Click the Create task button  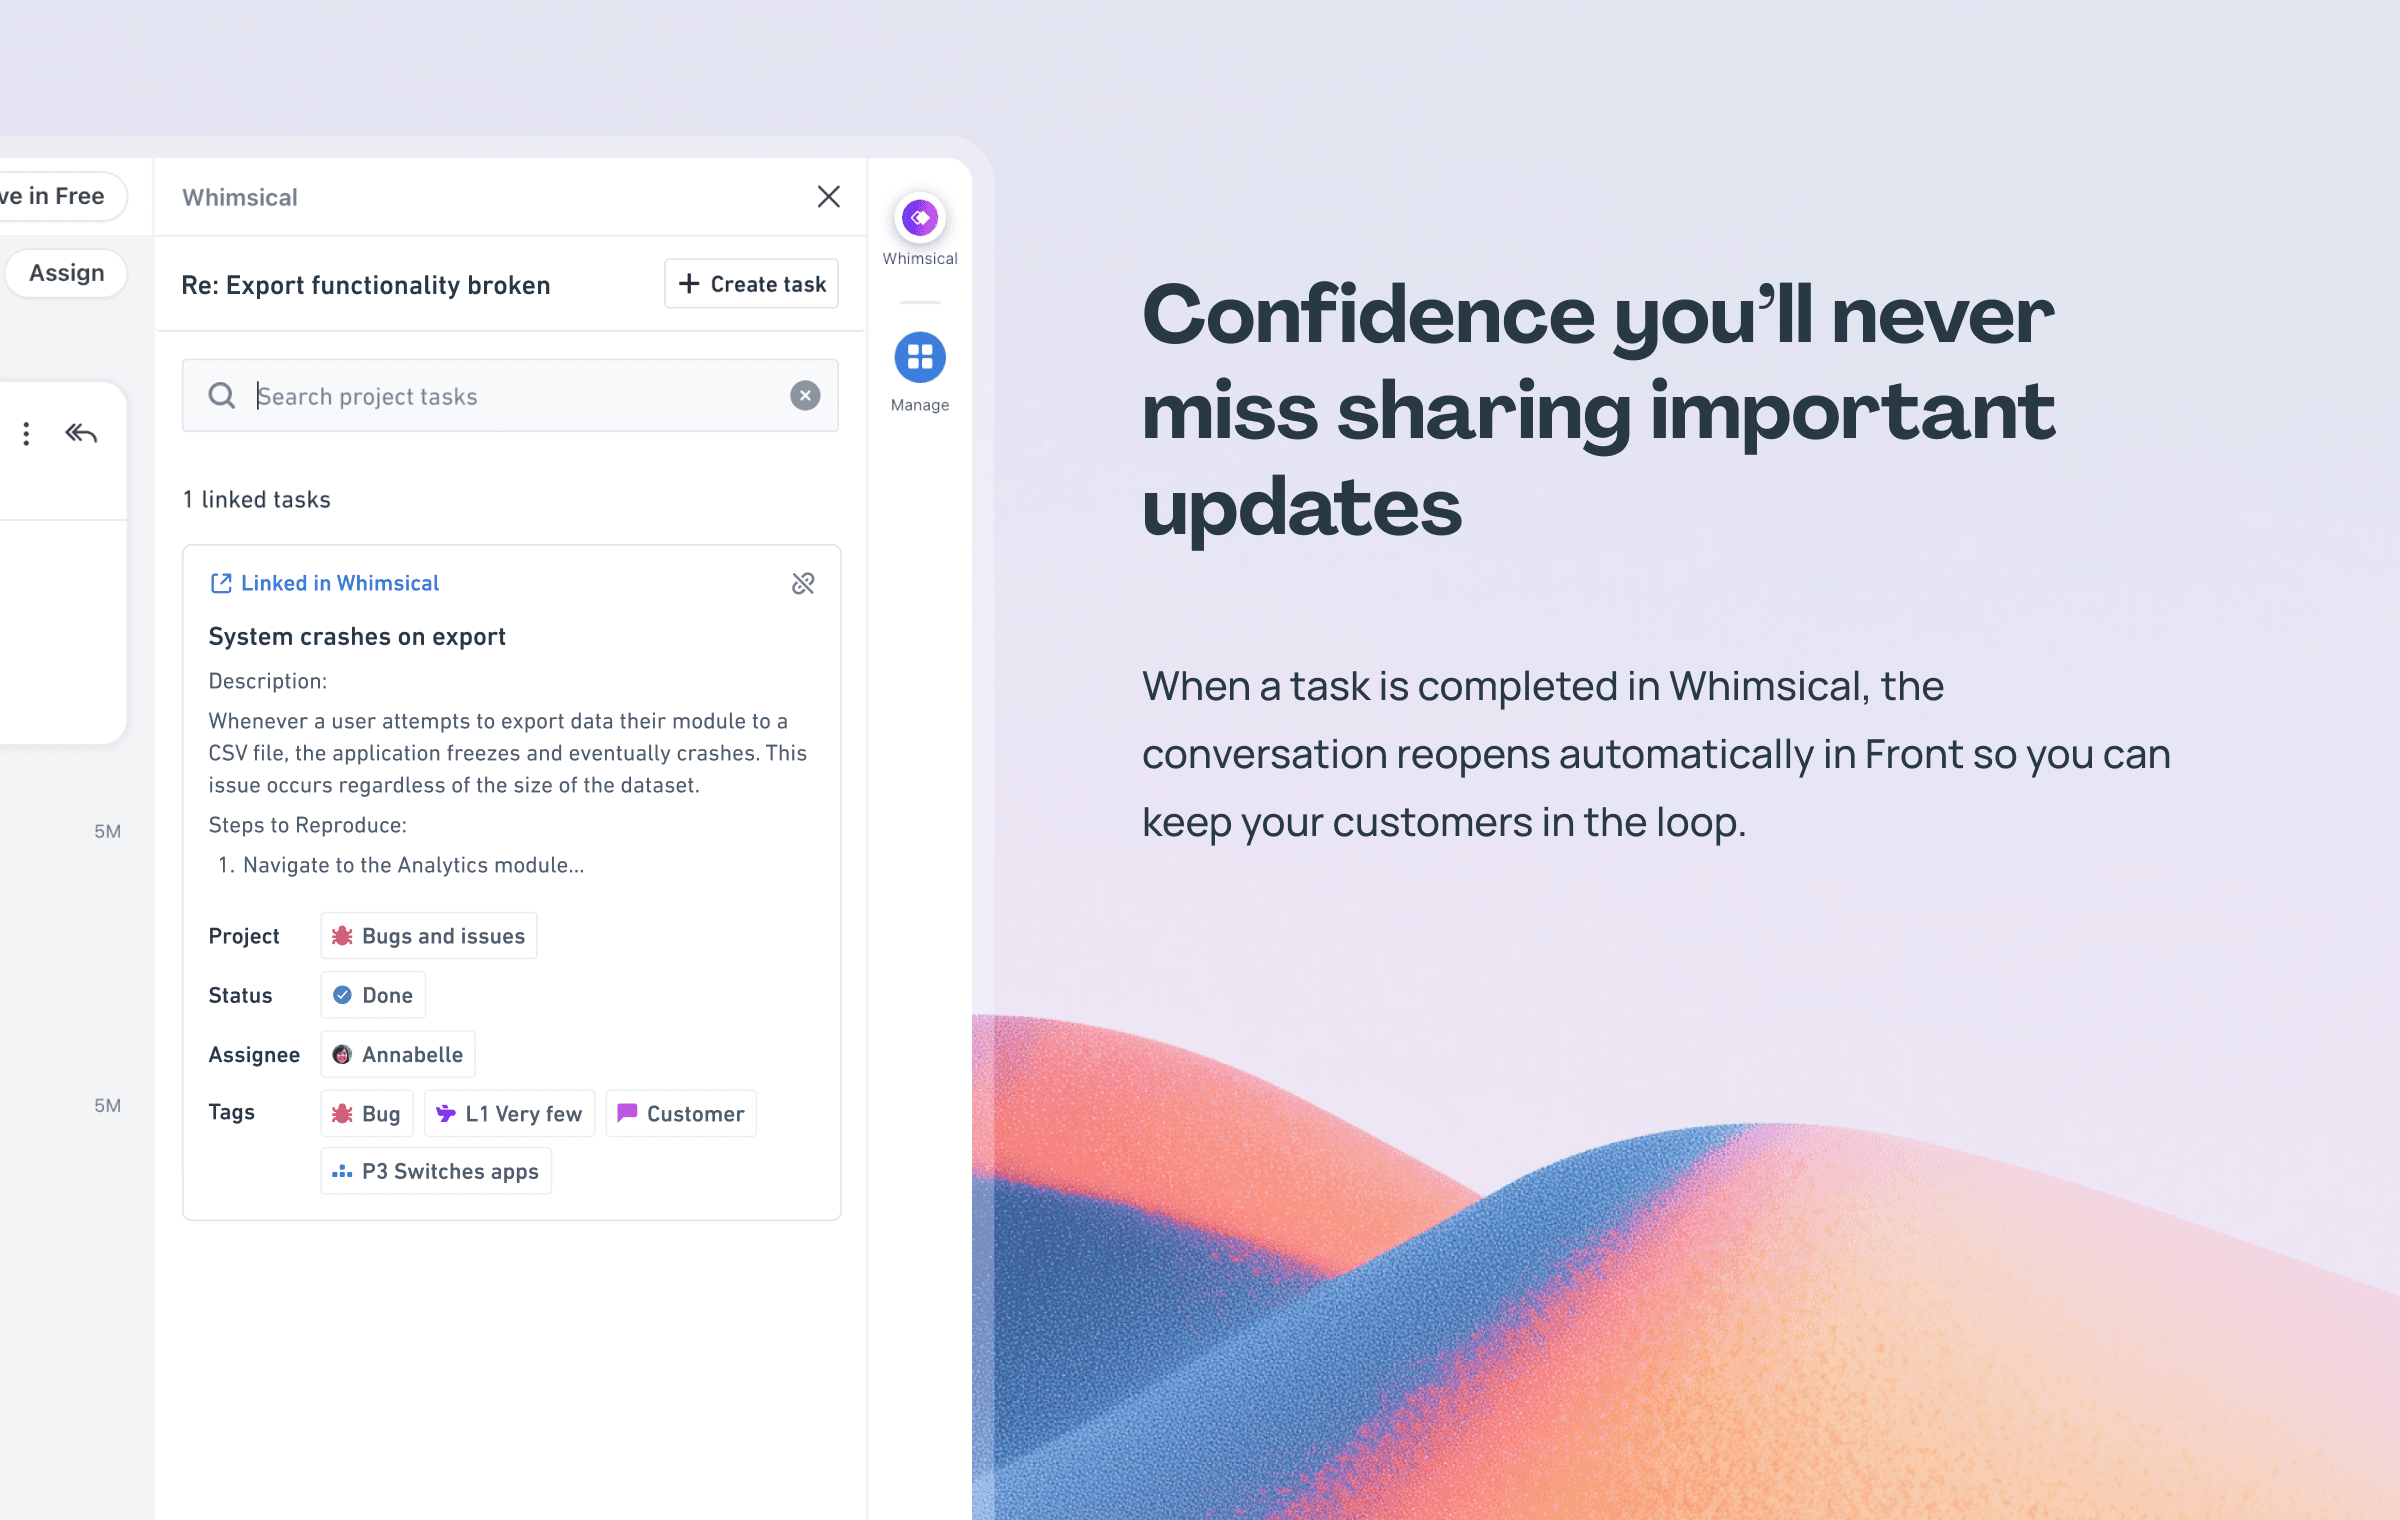(x=750, y=283)
